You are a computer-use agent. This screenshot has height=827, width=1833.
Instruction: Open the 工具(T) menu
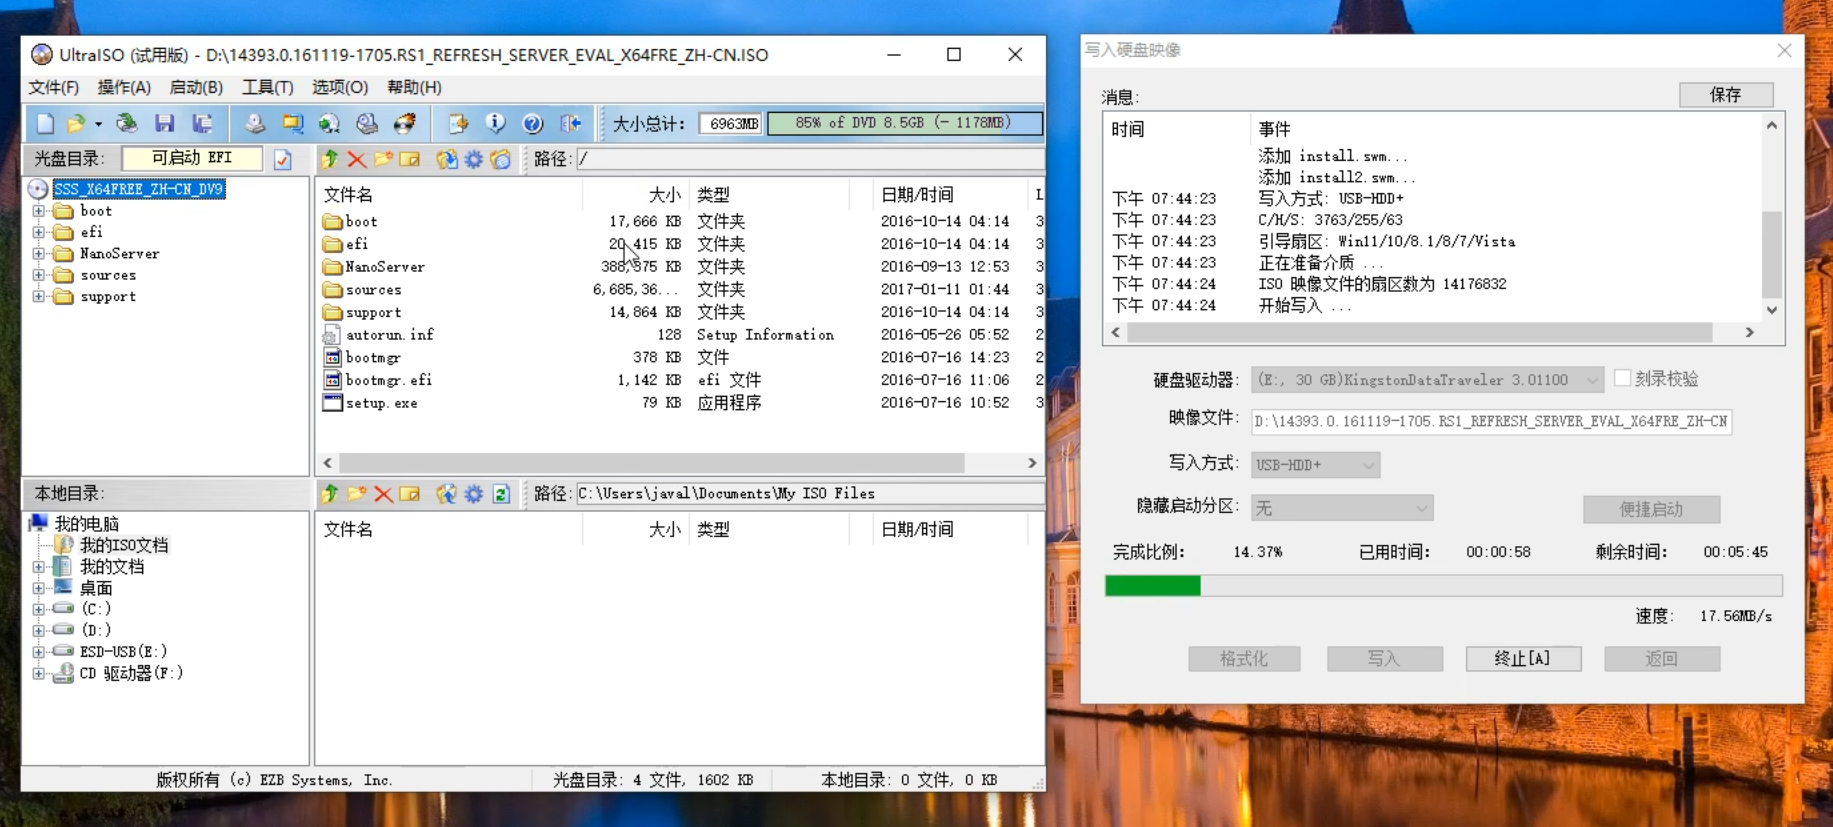268,87
